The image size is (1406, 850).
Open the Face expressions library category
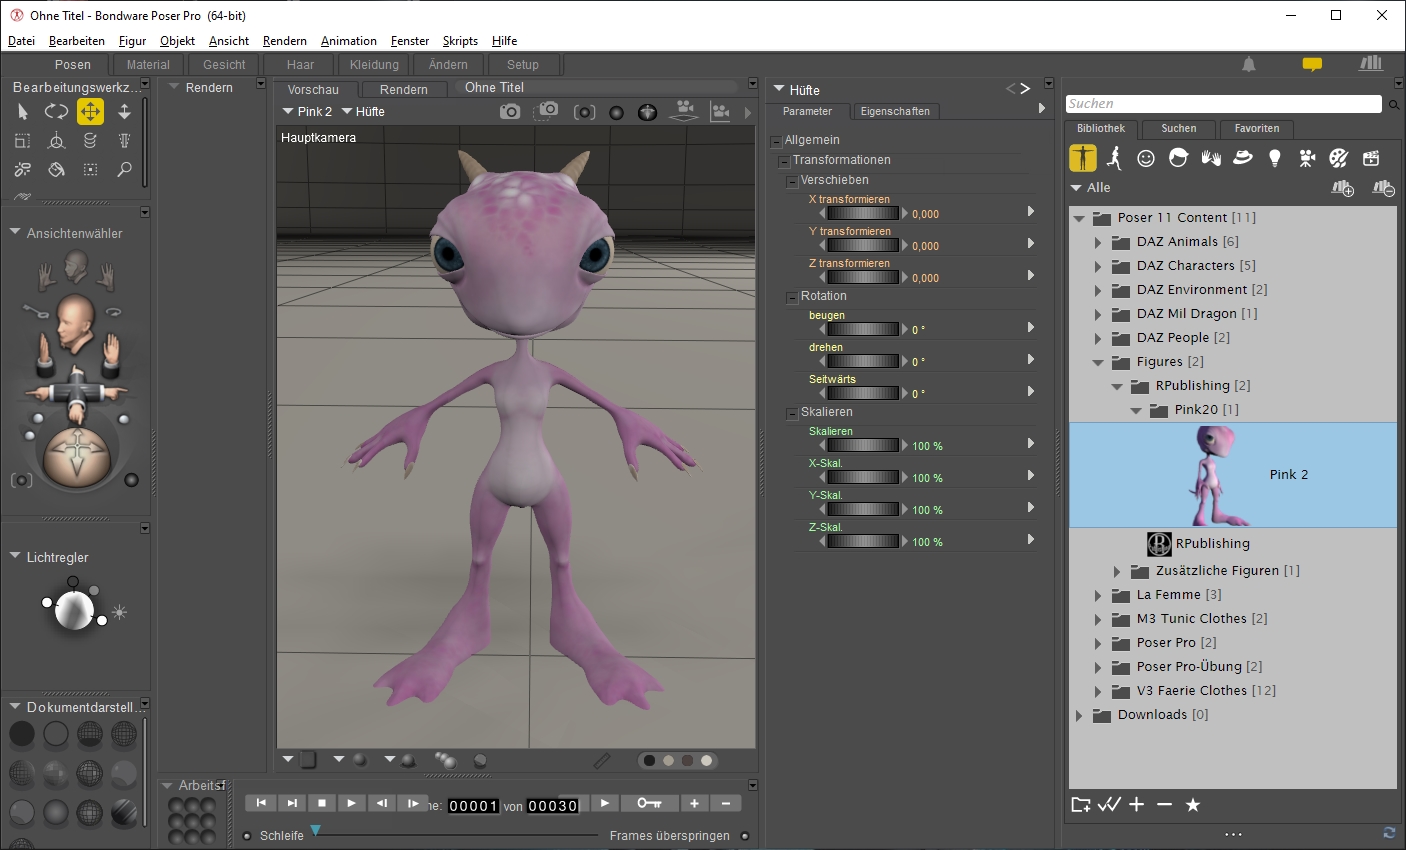pos(1146,158)
